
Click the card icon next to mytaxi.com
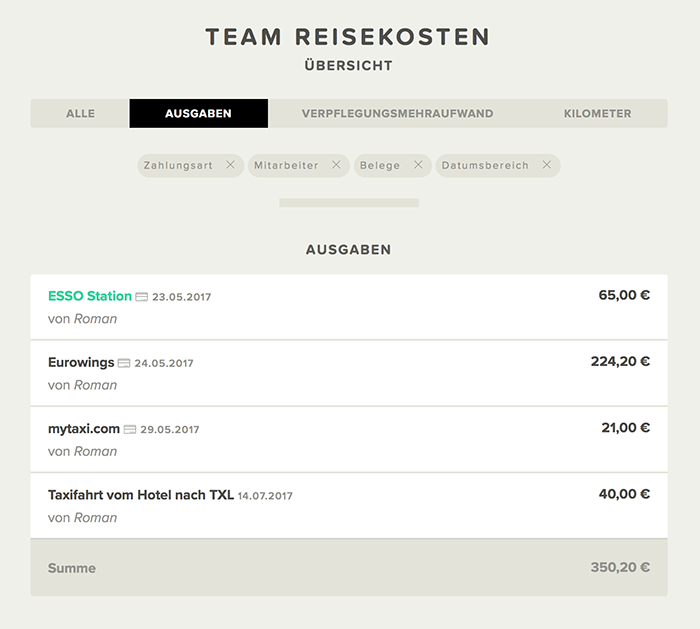point(129,429)
